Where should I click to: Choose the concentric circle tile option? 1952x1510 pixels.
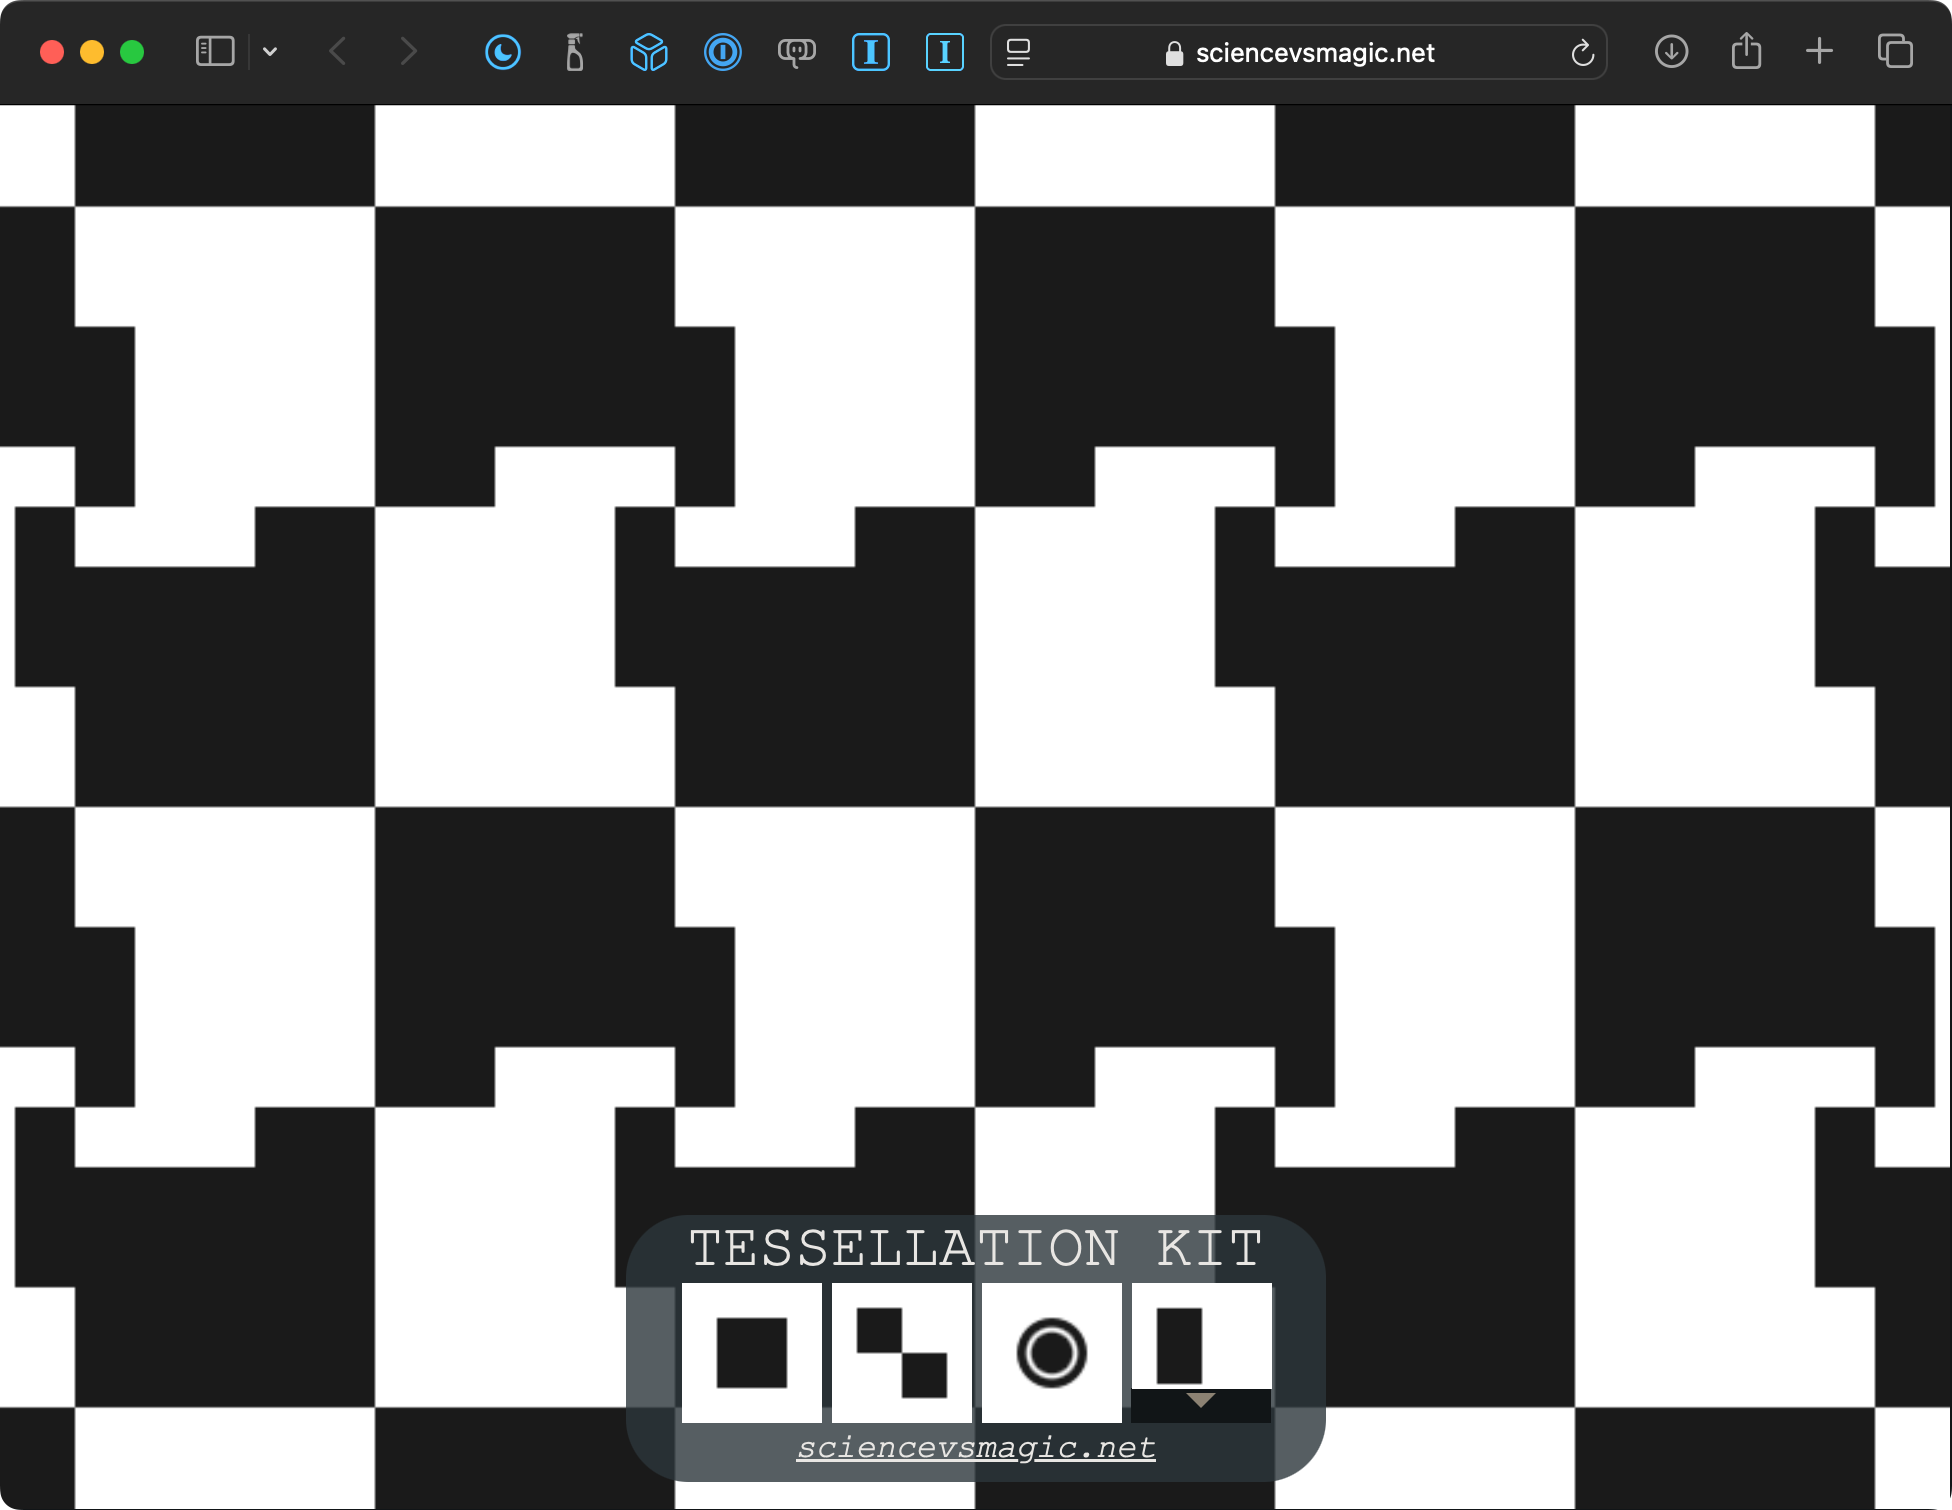(x=1051, y=1352)
